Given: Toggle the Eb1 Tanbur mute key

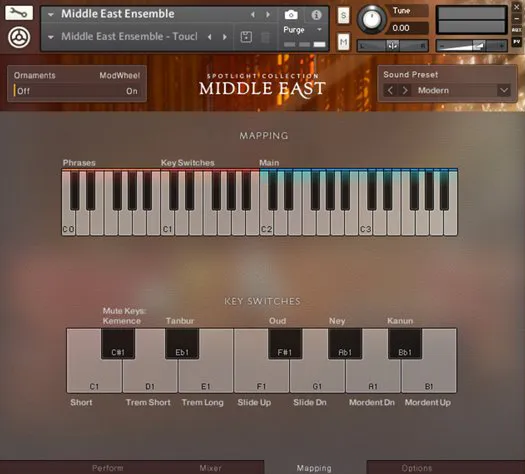Looking at the screenshot, I should pyautogui.click(x=182, y=344).
